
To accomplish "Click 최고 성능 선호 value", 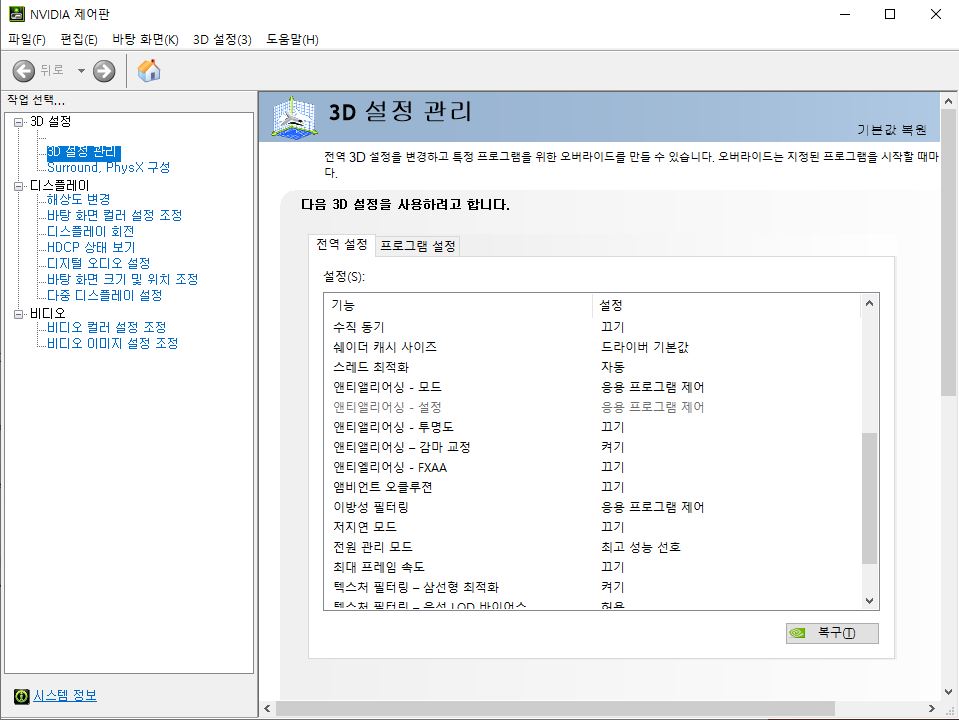I will (640, 547).
